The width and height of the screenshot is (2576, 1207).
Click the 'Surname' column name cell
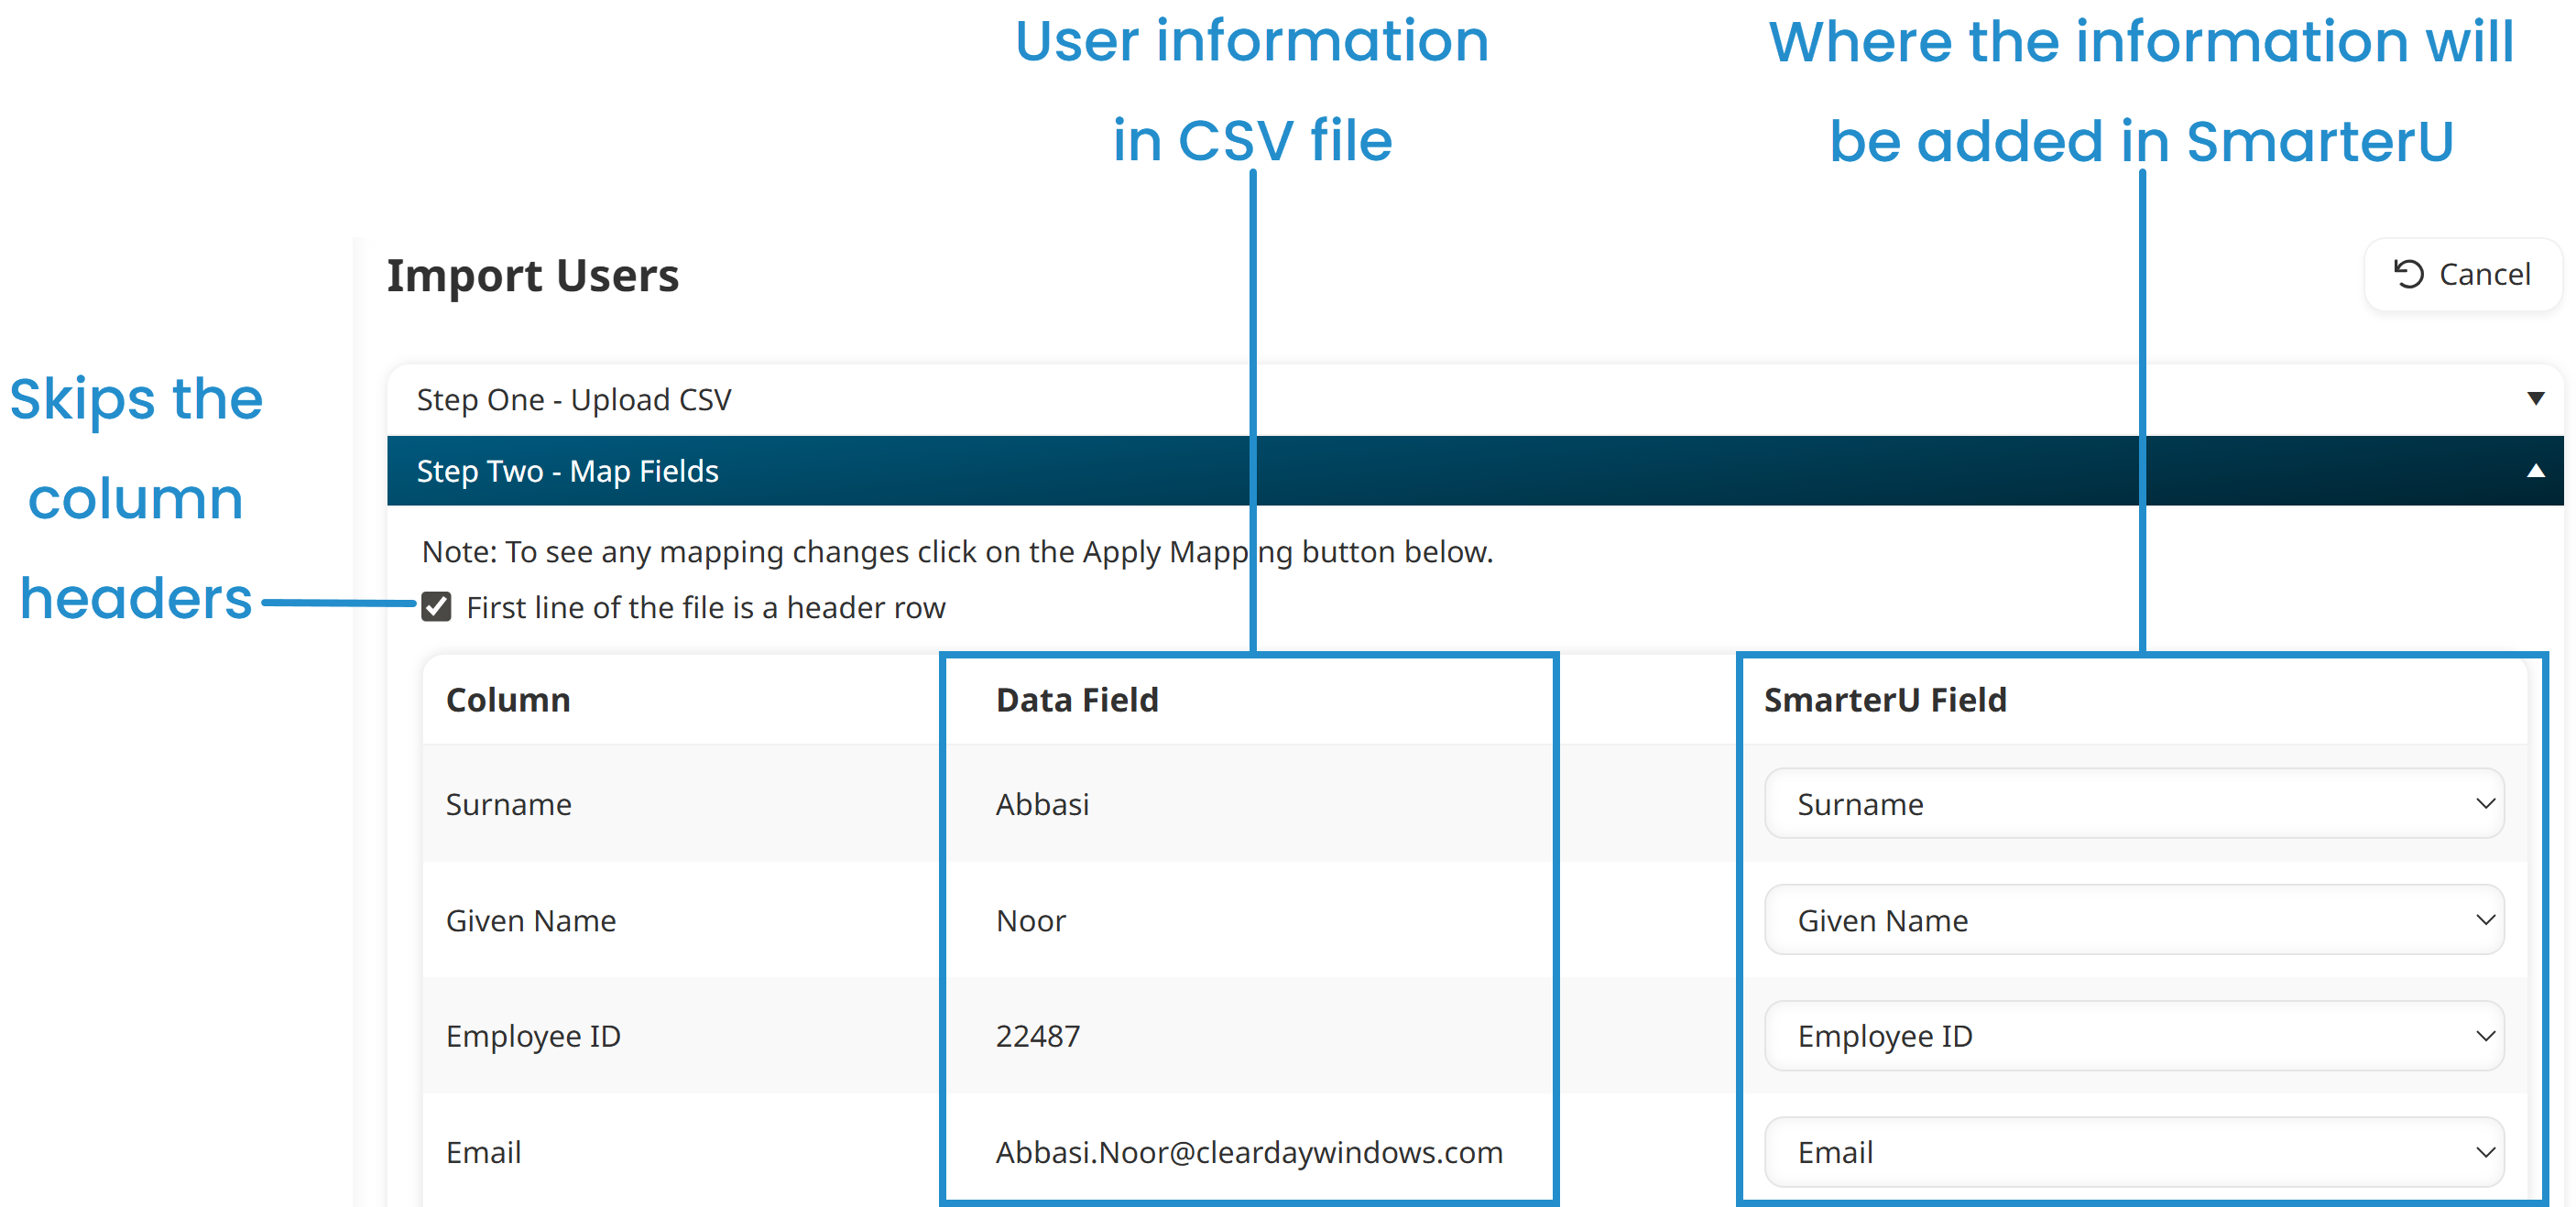pos(509,804)
